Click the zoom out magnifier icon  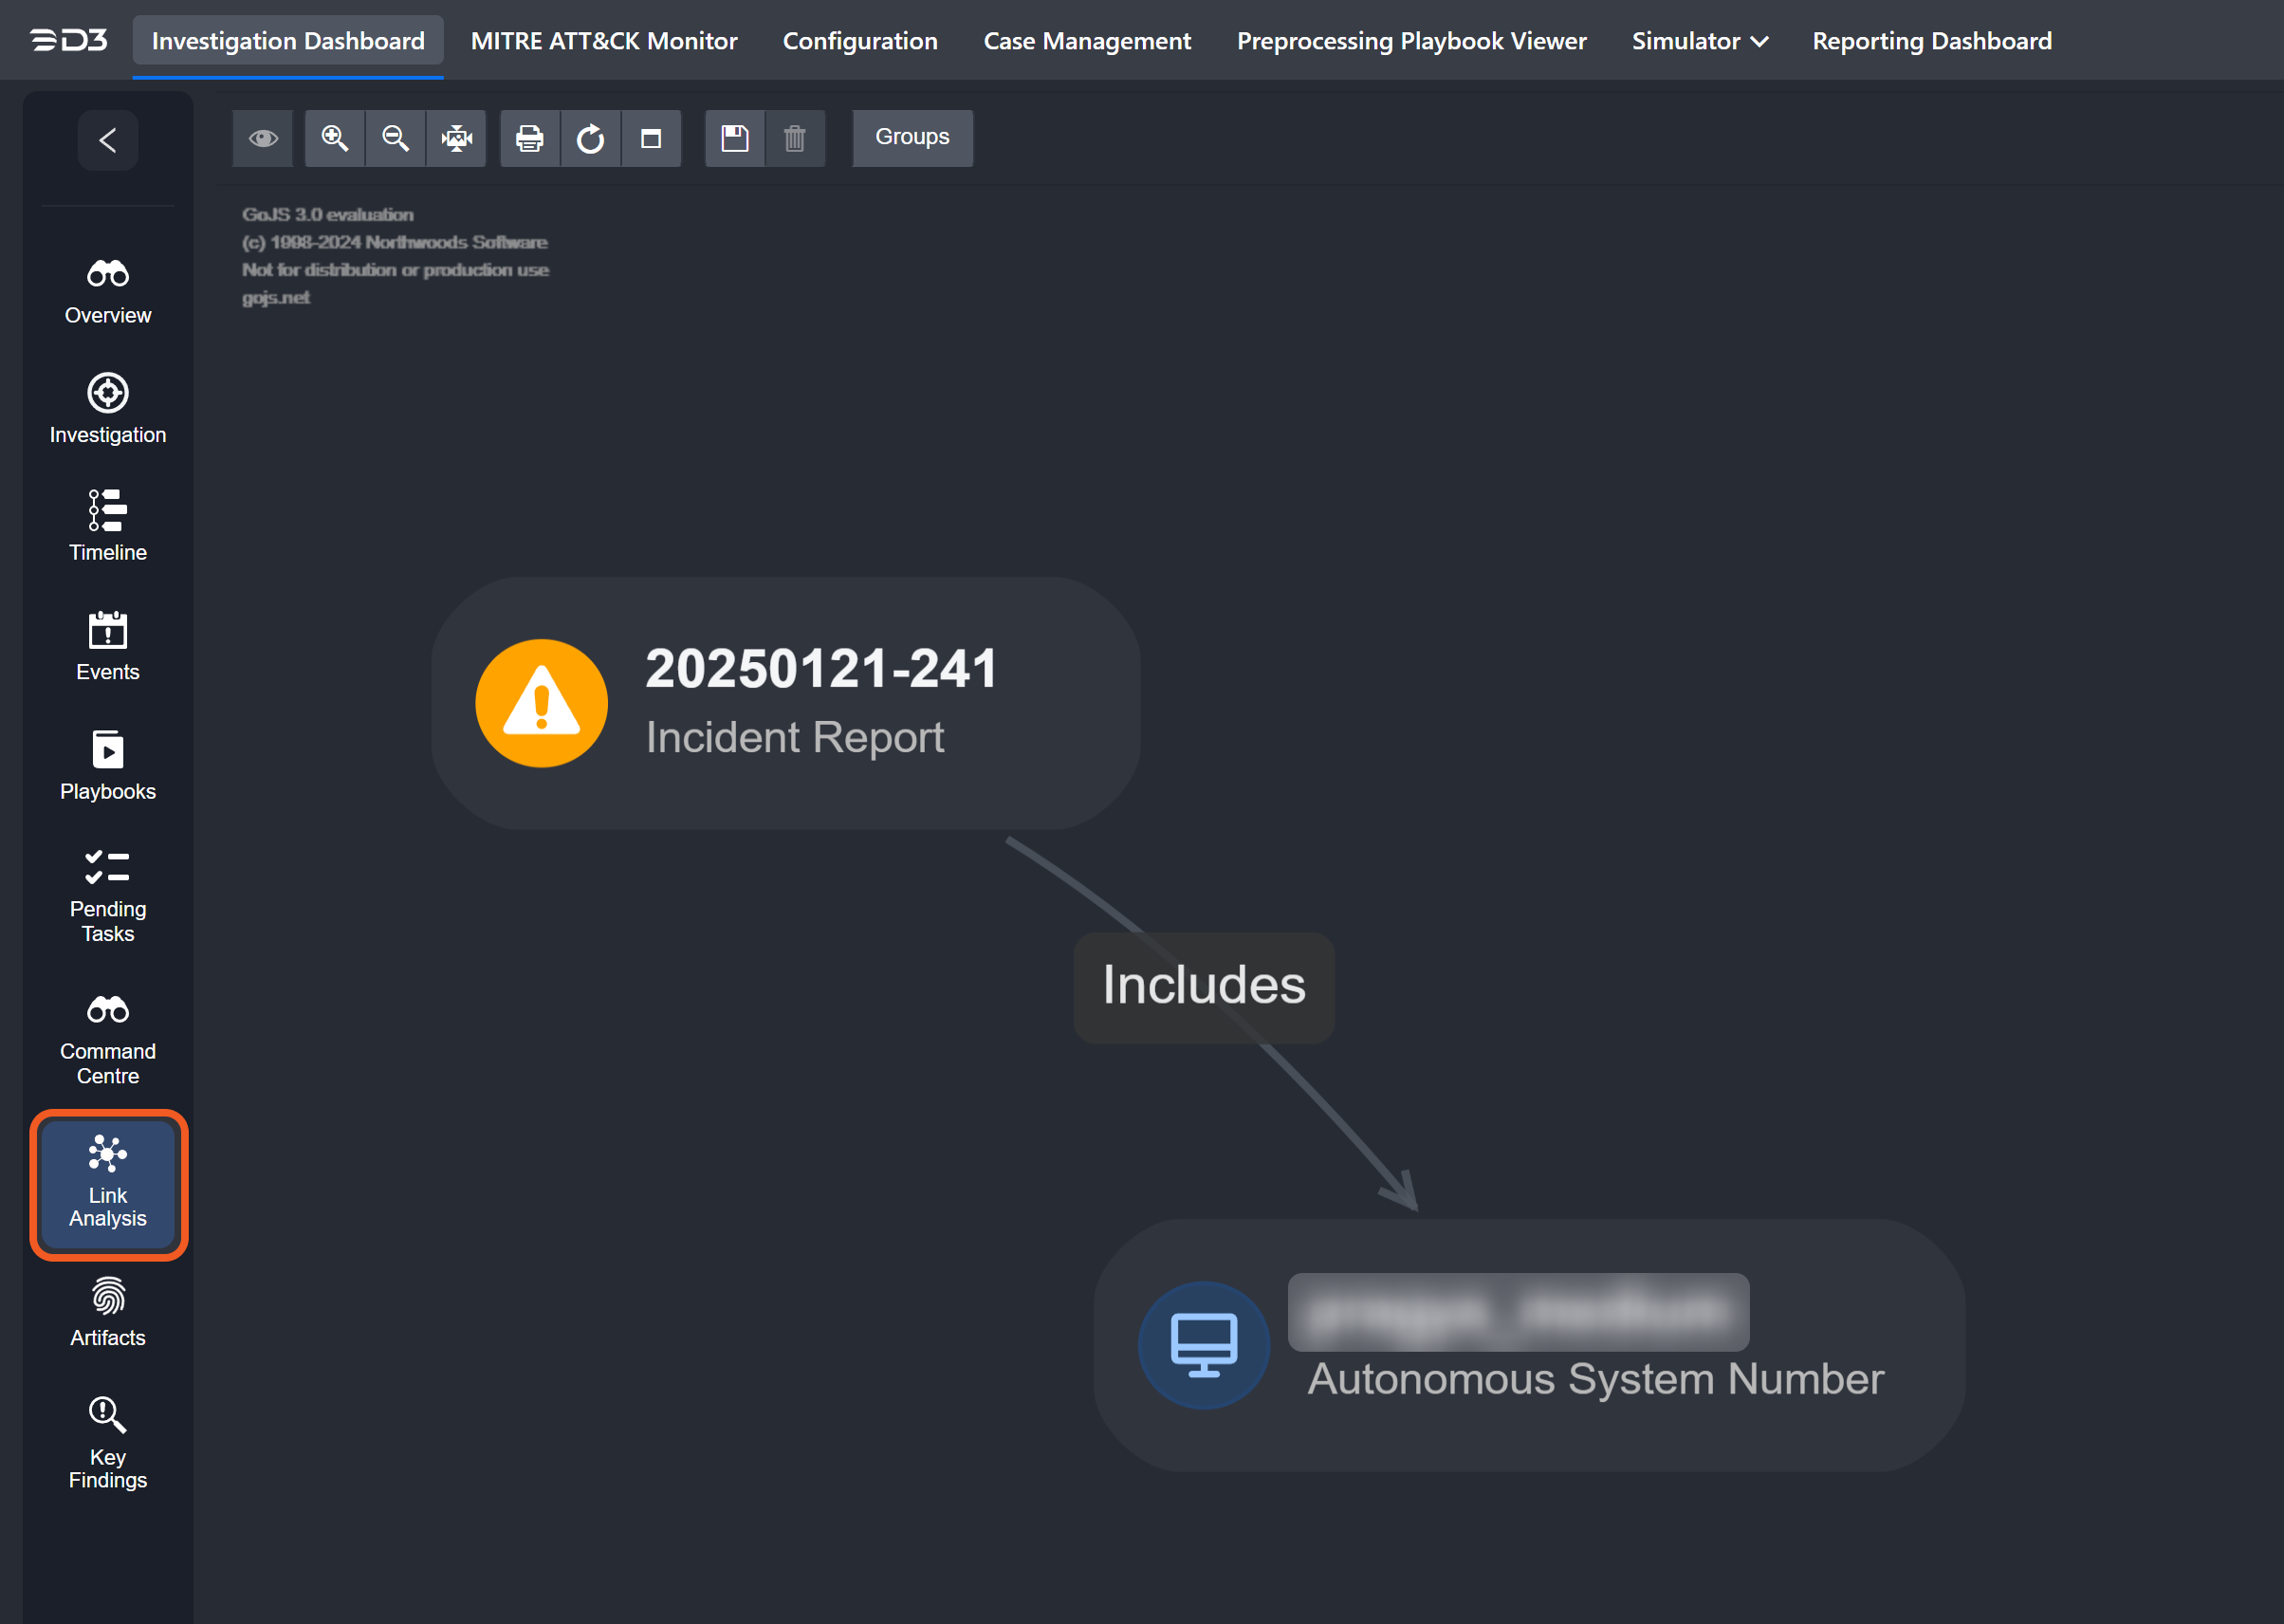[x=396, y=138]
